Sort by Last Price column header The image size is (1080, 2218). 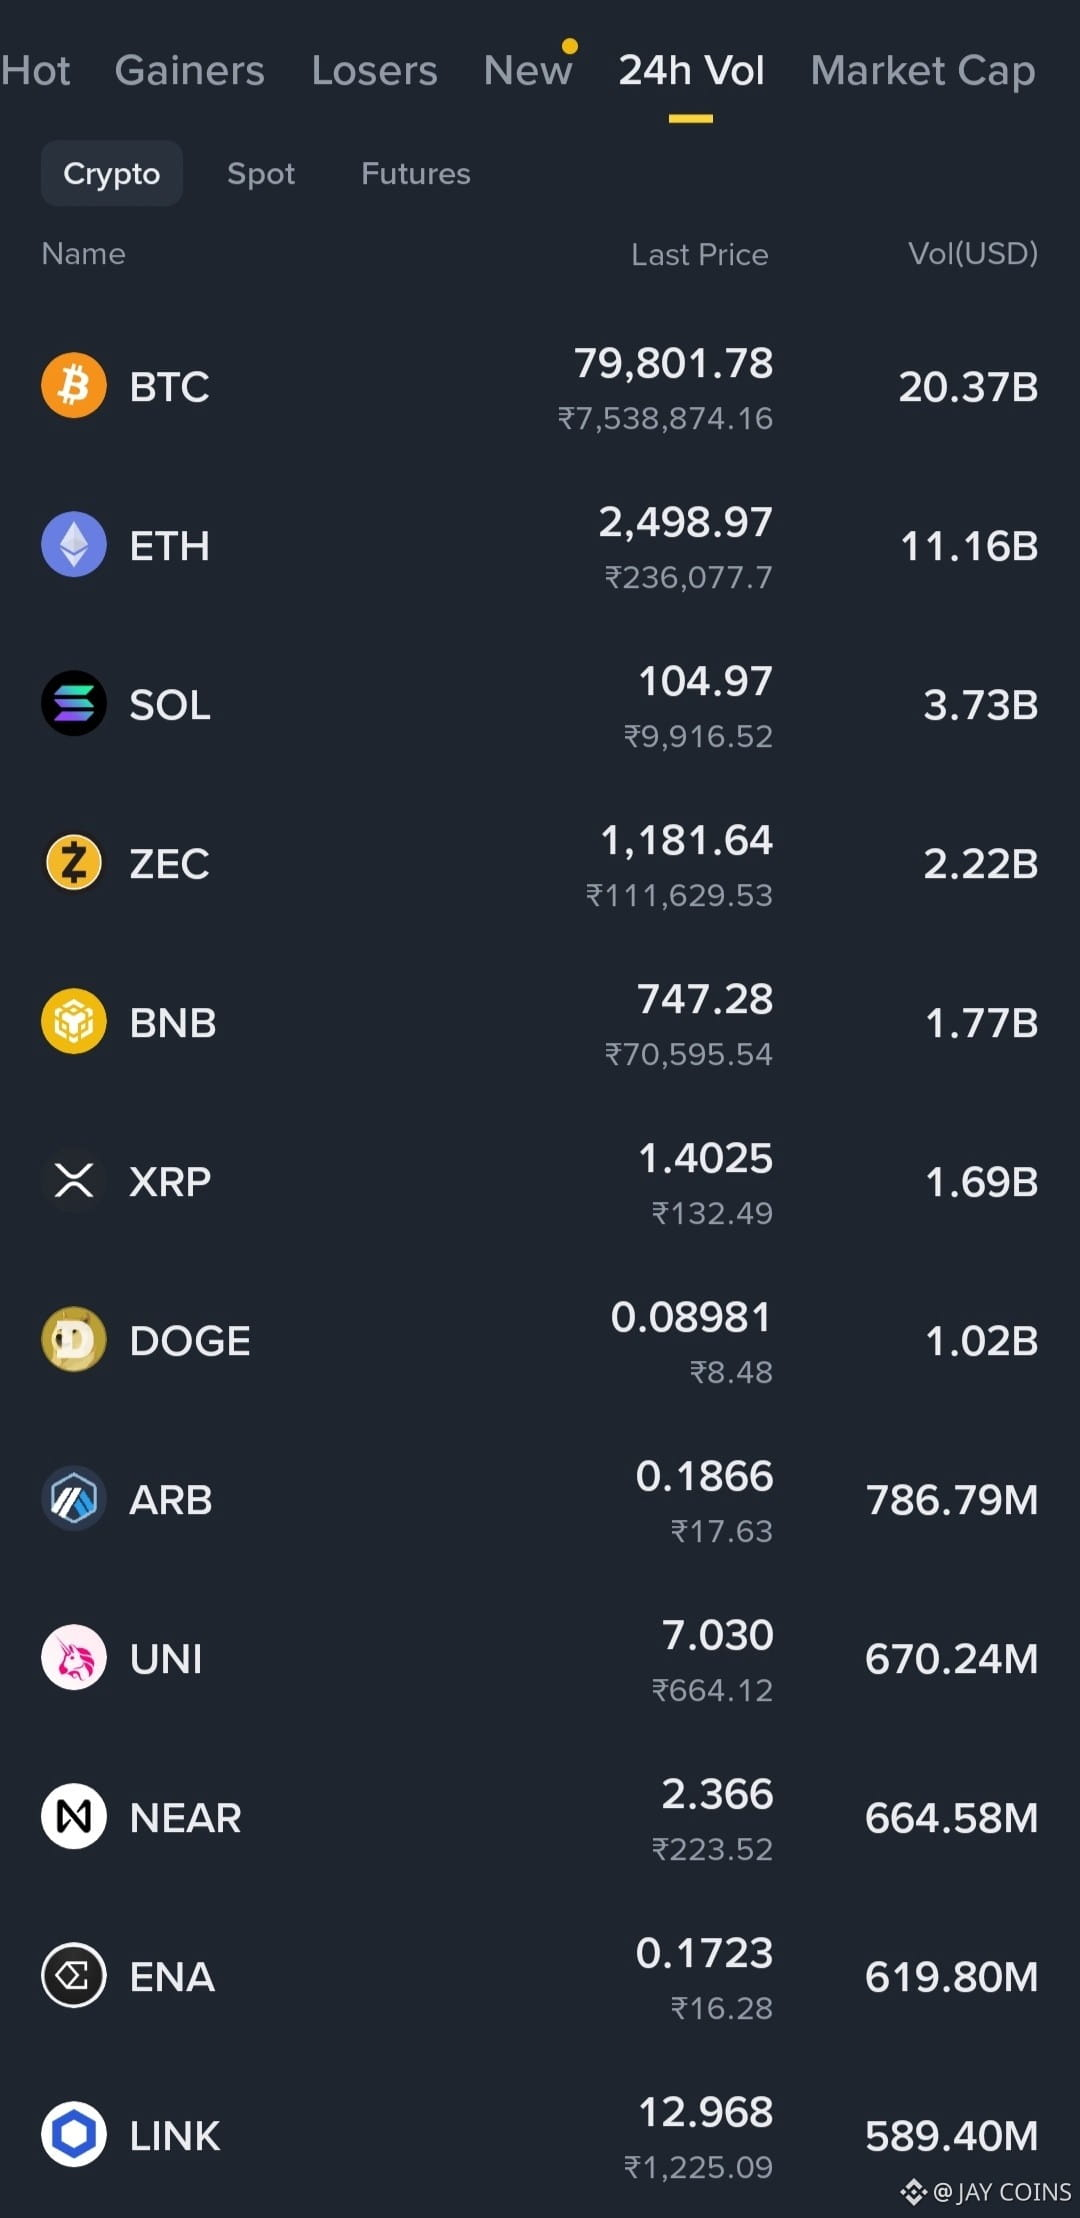pos(700,255)
